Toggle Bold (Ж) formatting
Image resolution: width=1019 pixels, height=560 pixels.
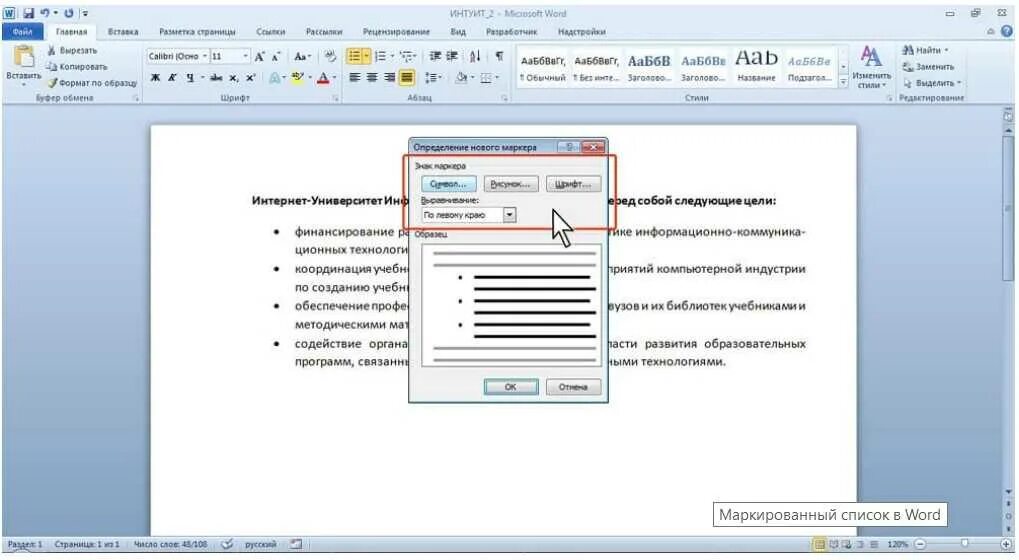tap(155, 77)
